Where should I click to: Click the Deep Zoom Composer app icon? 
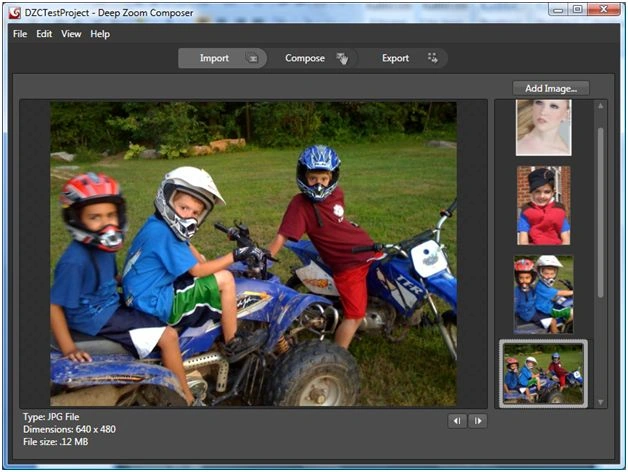click(14, 13)
